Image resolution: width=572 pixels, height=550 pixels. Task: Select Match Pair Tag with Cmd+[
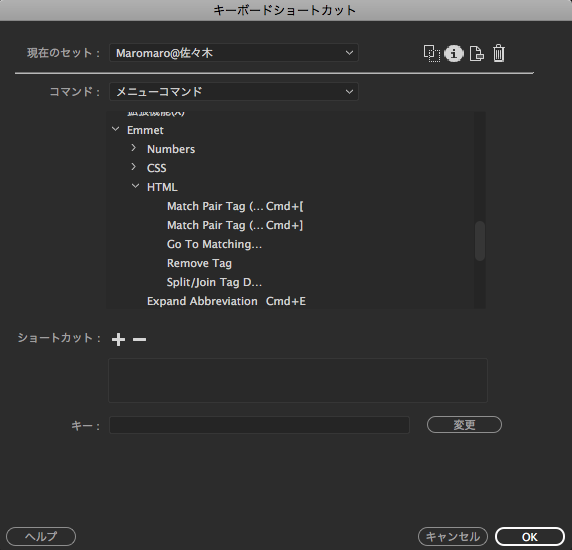tap(235, 206)
